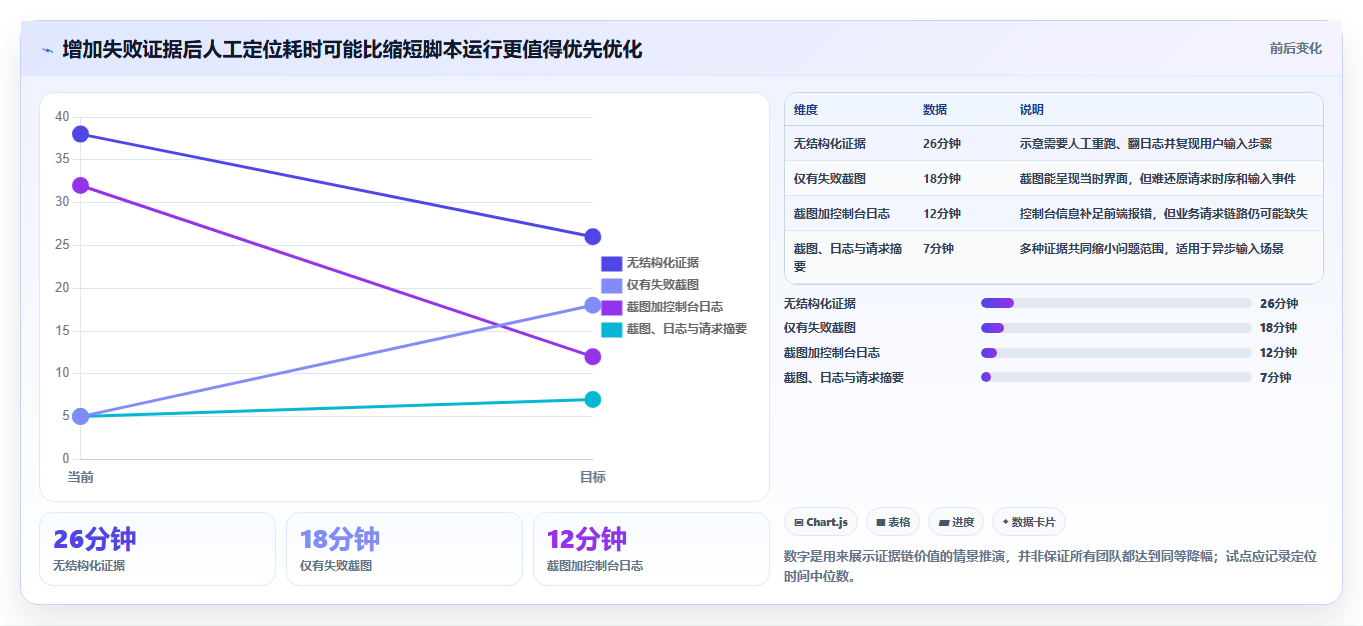Click the 26分钟 无结构化证据 stat card
This screenshot has width=1363, height=626.
(x=157, y=549)
